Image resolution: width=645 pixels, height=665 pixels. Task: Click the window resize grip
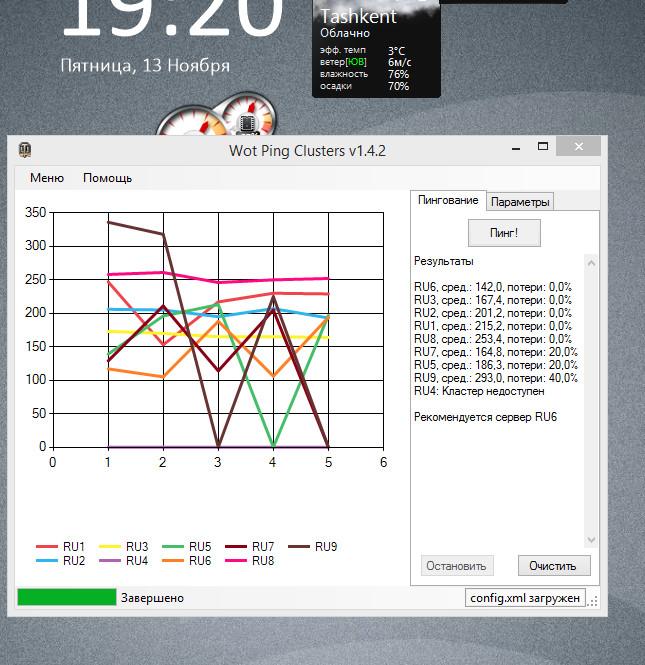point(593,601)
